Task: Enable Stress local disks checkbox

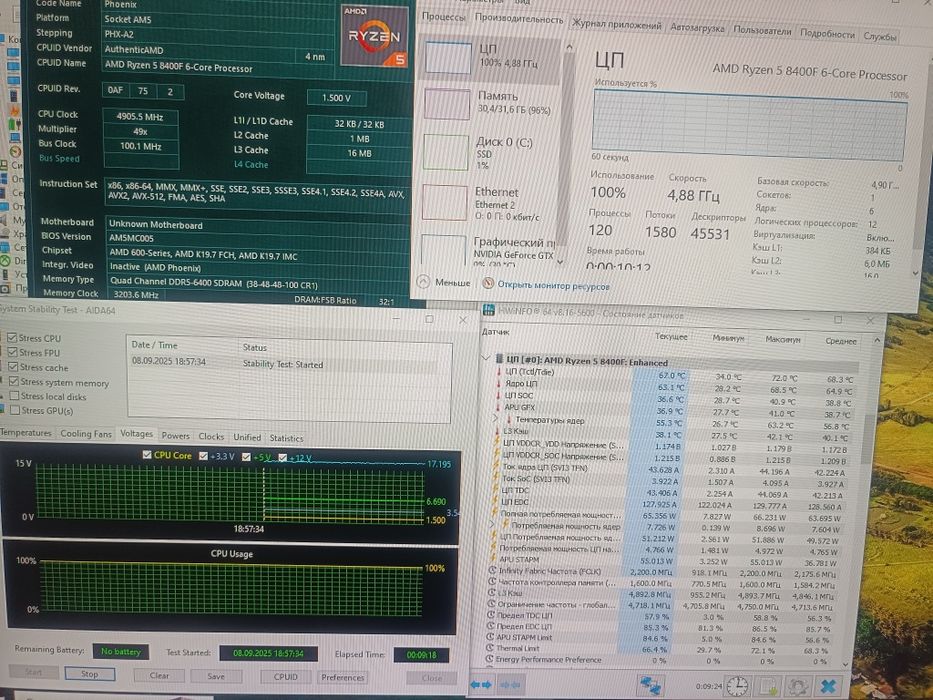Action: 14,395
